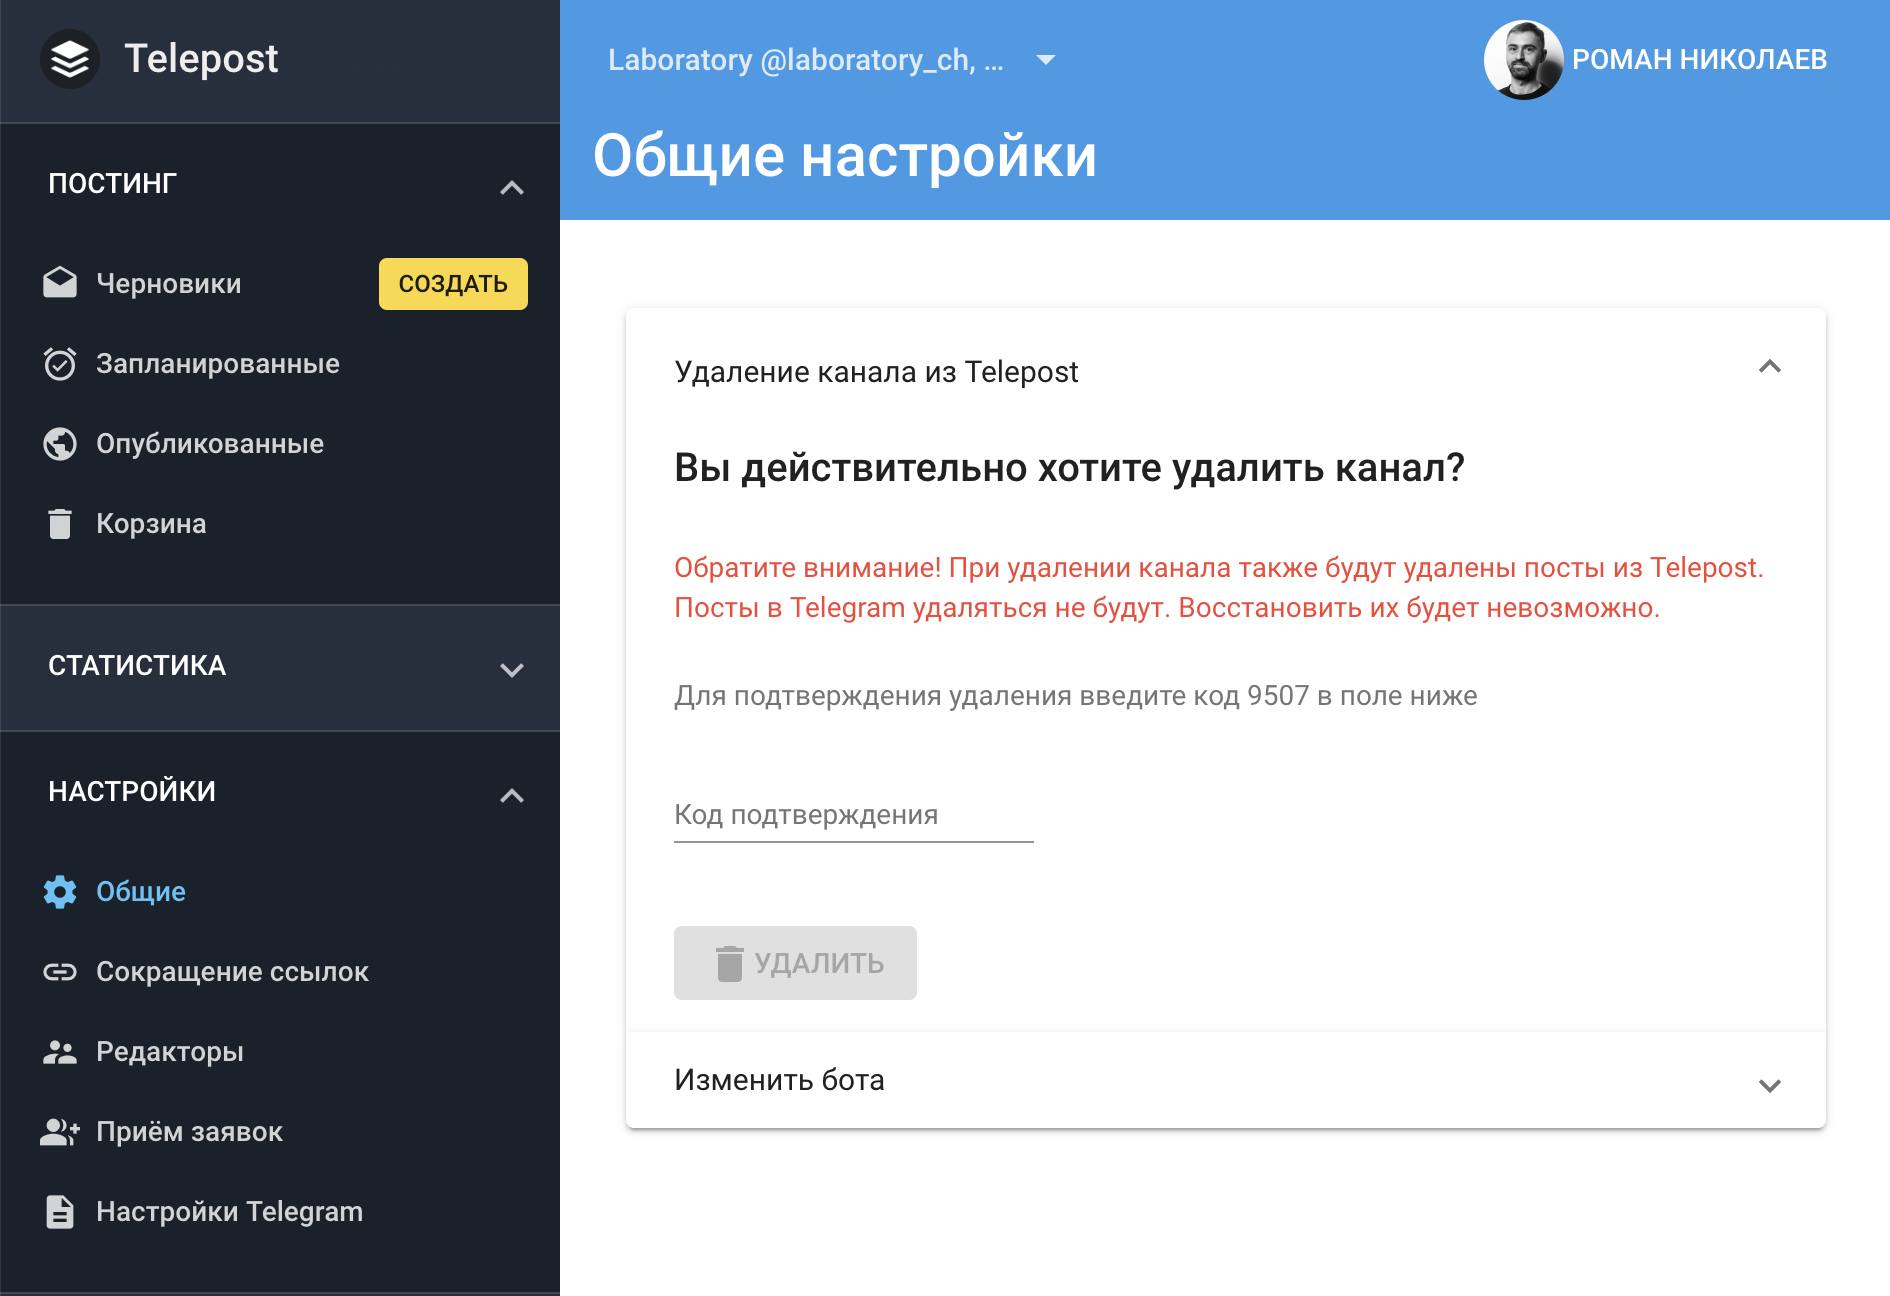The height and width of the screenshot is (1296, 1890).
Task: Open Настройки Telegram page
Action: pyautogui.click(x=229, y=1211)
